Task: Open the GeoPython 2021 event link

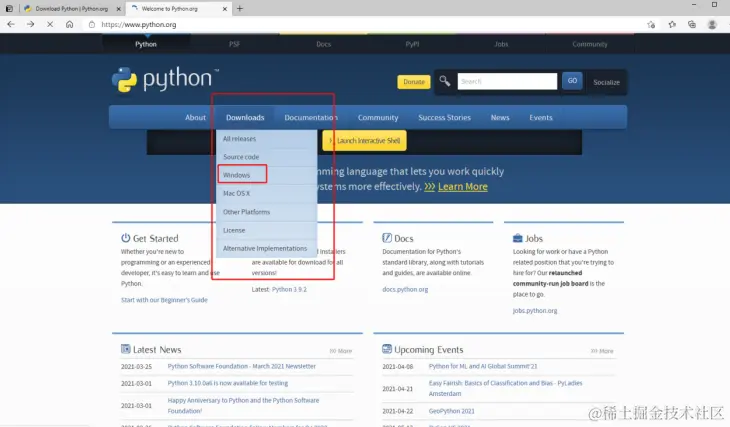Action: (x=452, y=411)
